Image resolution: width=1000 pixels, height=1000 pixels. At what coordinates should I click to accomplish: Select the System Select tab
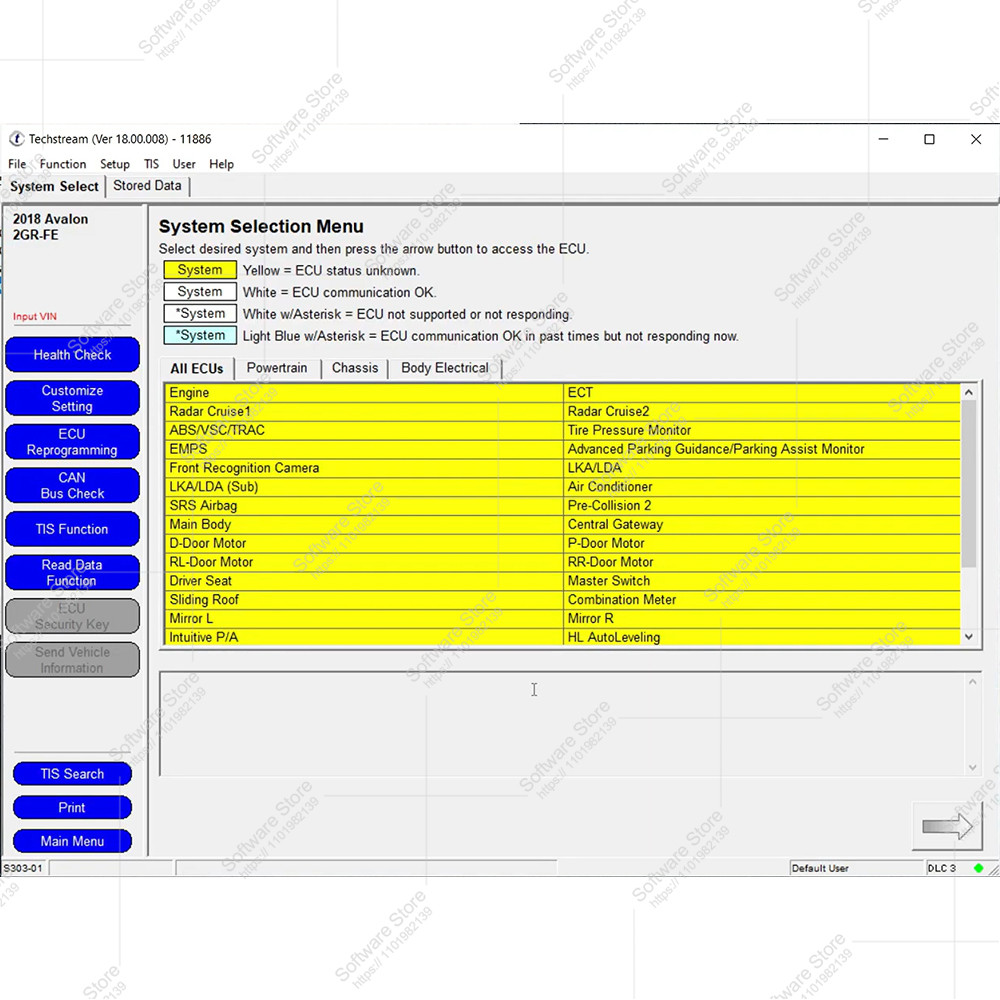click(x=54, y=186)
